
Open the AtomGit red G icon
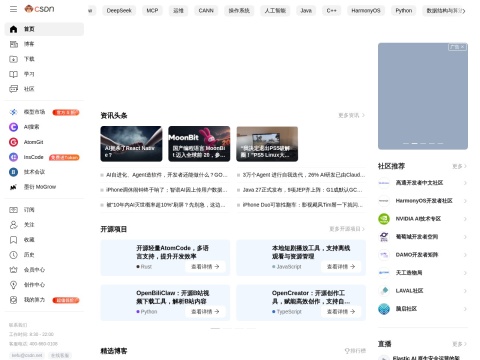[13, 142]
